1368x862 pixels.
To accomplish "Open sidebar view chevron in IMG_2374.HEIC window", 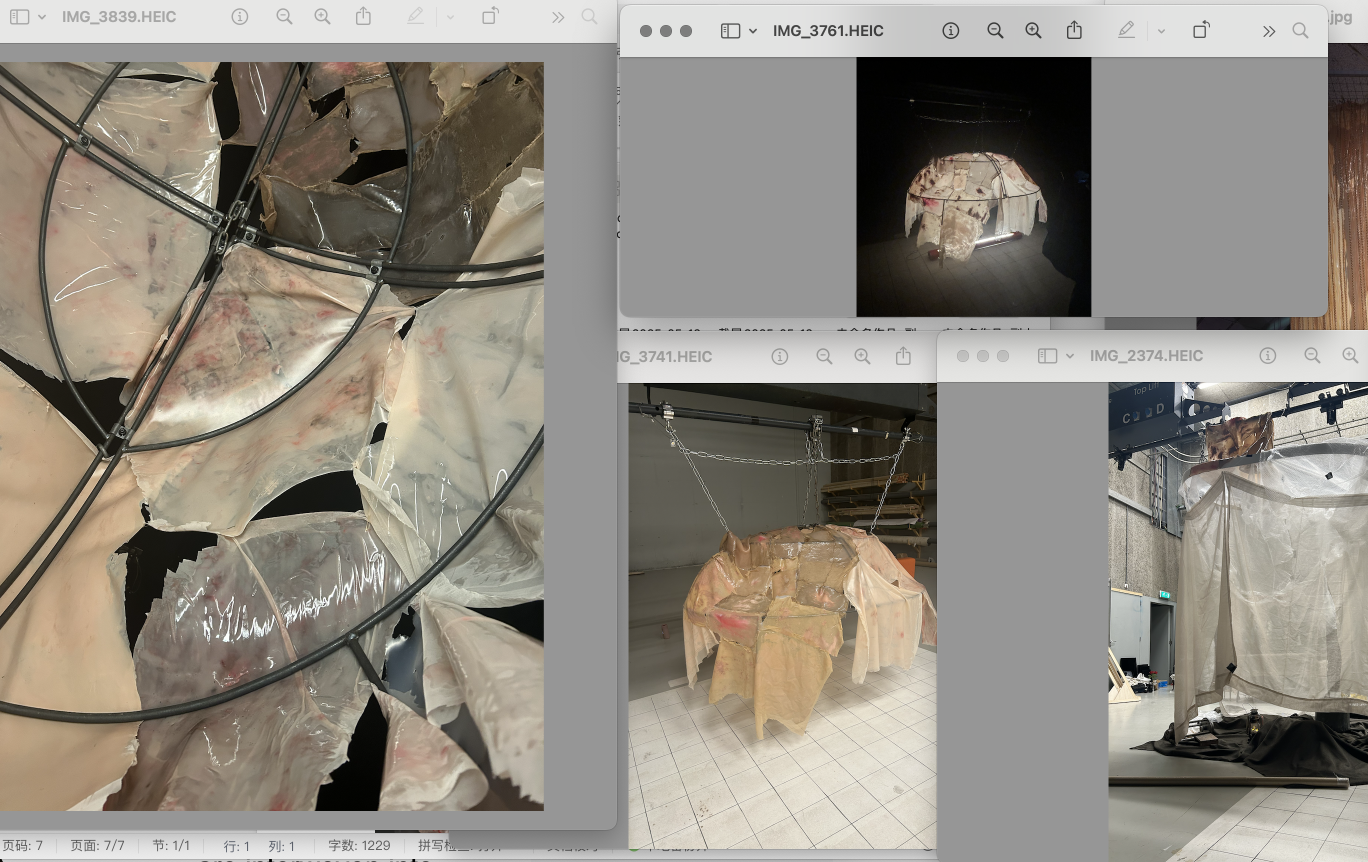I will point(1070,356).
